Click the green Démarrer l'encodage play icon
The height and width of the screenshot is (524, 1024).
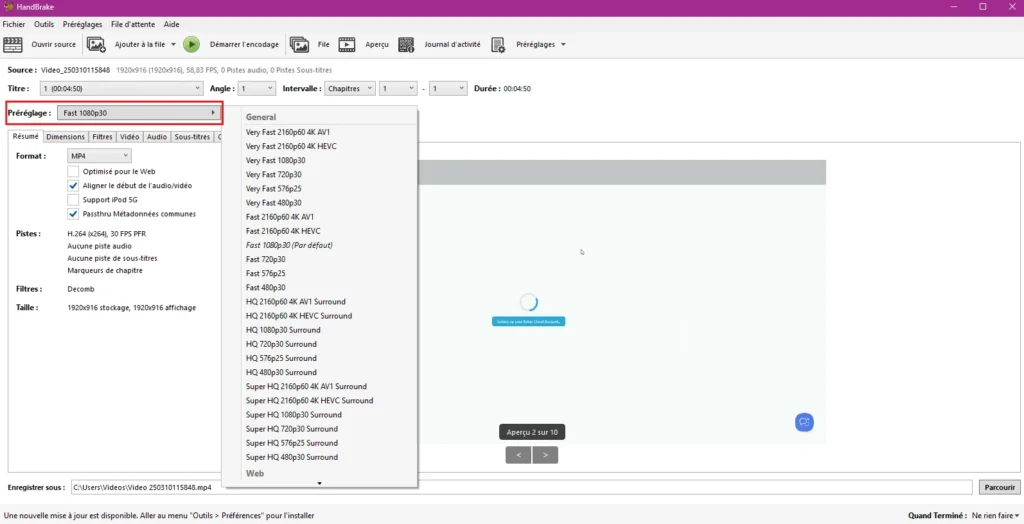point(191,44)
